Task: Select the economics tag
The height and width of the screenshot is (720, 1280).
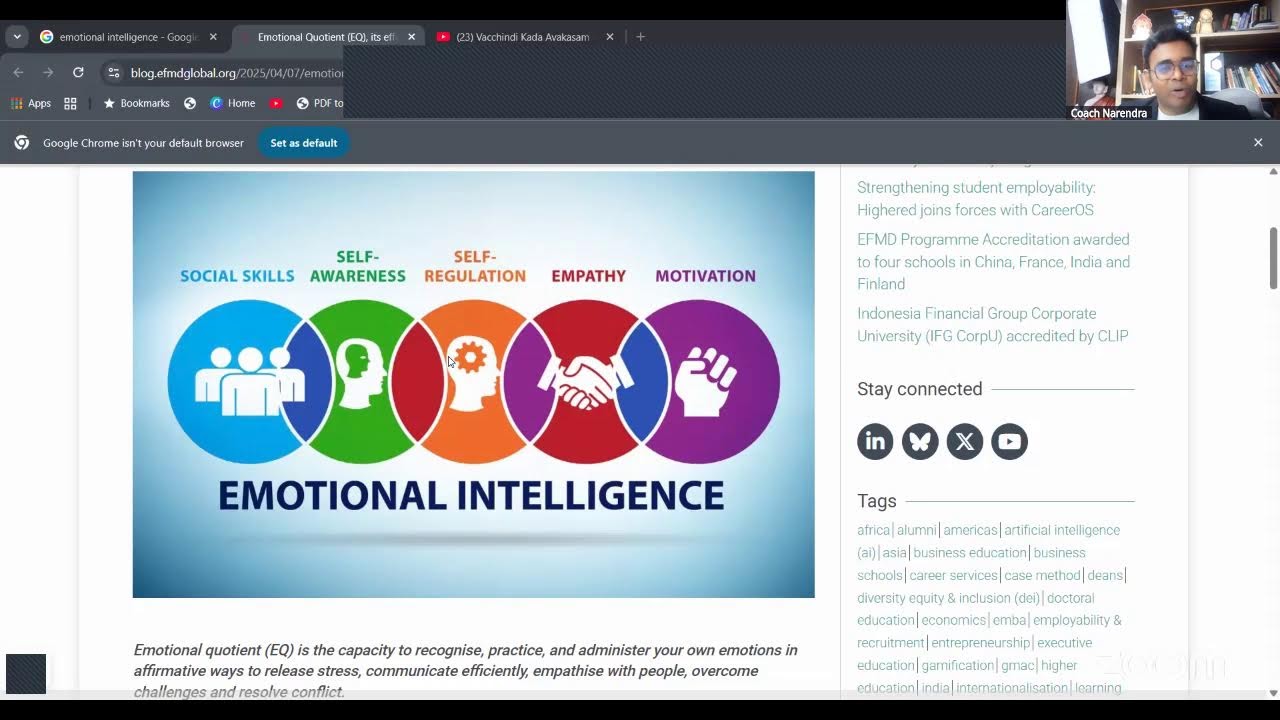Action: point(954,620)
